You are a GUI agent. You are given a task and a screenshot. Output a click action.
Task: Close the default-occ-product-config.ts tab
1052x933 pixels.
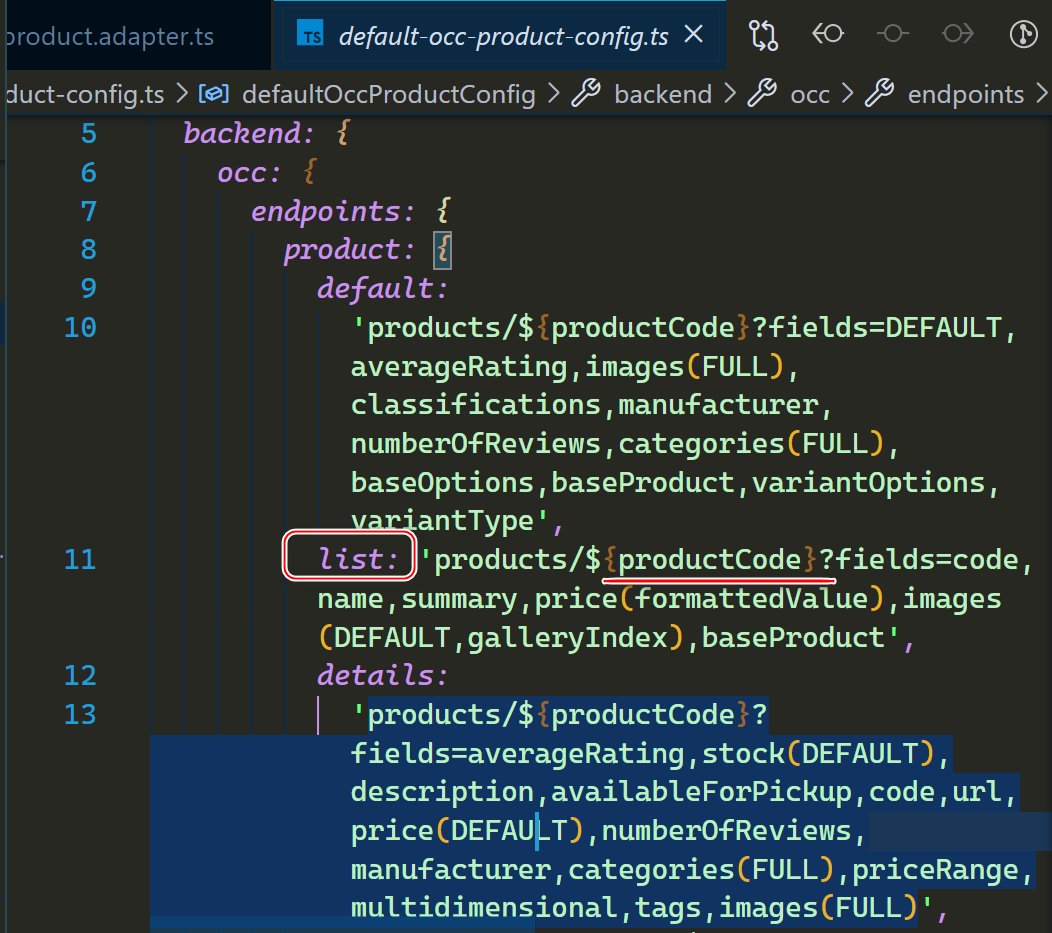tap(693, 33)
